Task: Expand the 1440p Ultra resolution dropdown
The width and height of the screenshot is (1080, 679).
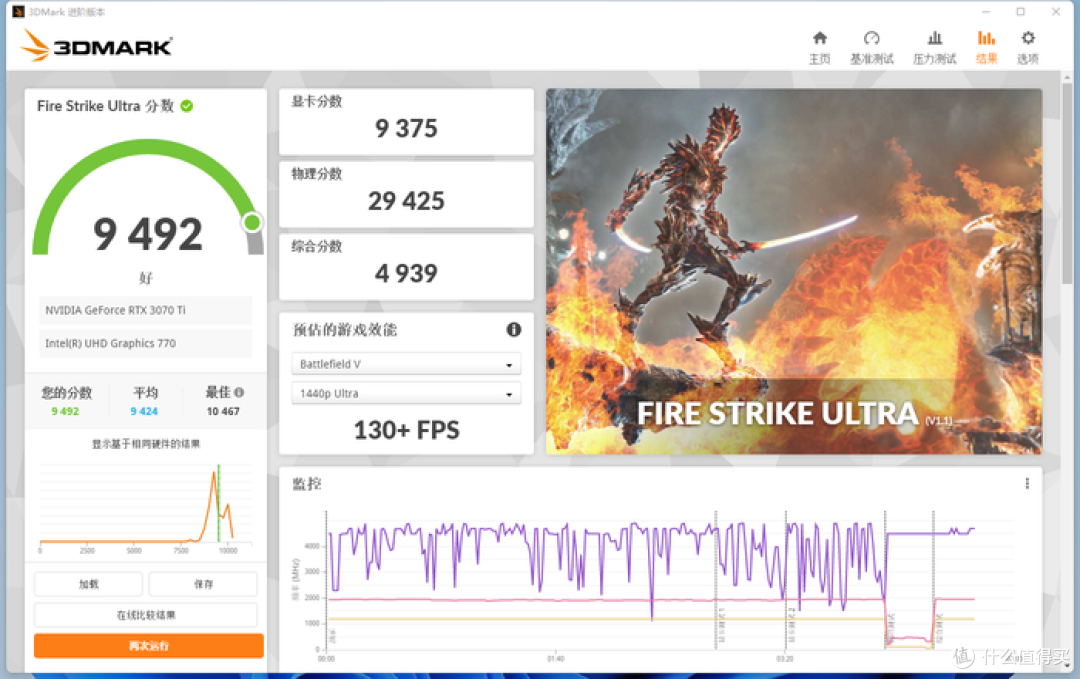Action: tap(406, 393)
